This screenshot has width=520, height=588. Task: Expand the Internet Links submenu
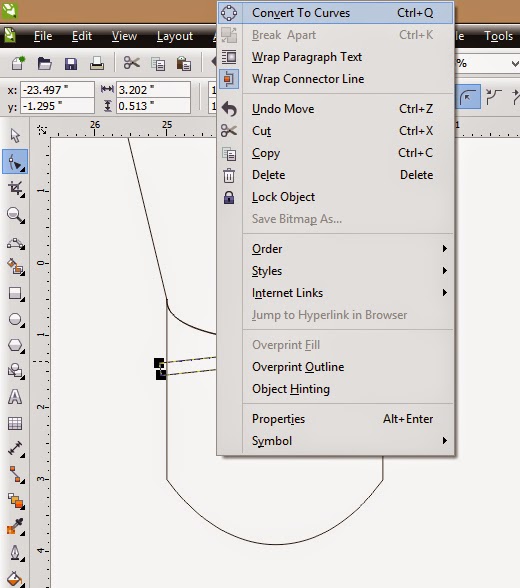[x=336, y=293]
